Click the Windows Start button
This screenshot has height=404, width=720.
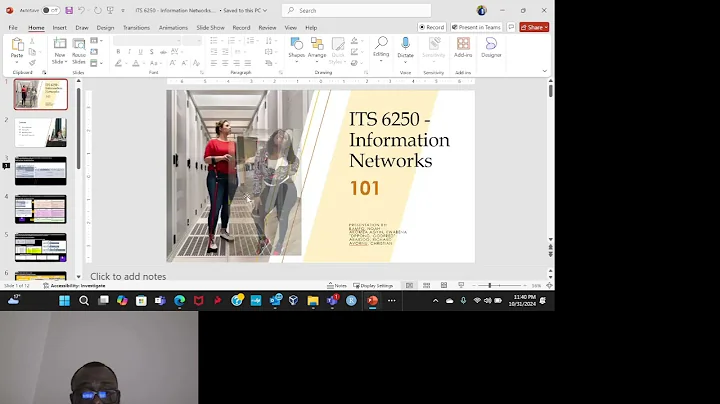[x=65, y=301]
